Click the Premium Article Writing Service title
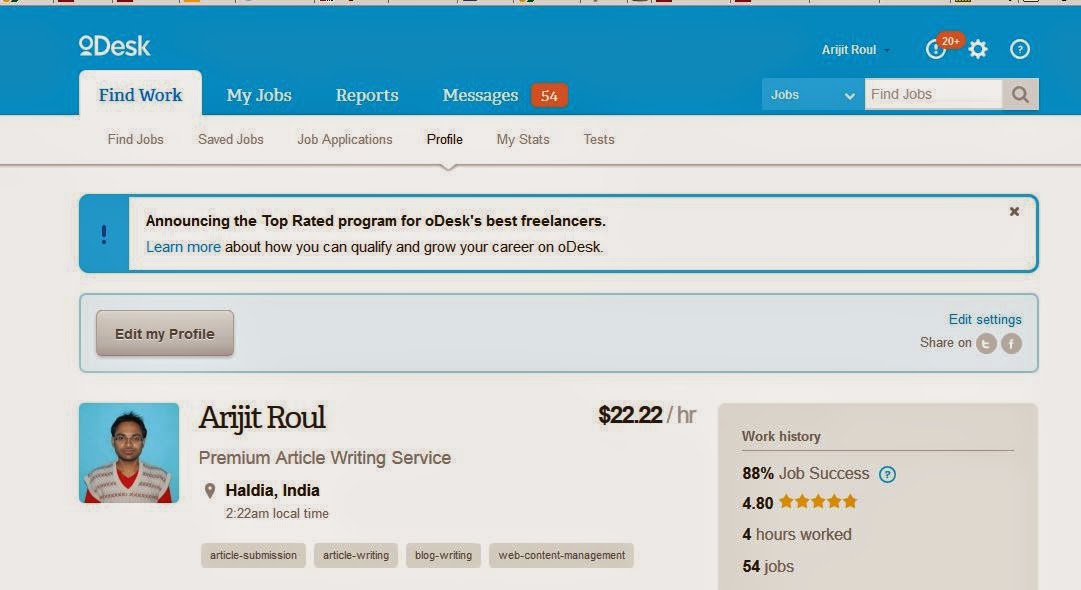Screen dimensions: 1081x590 [325, 458]
